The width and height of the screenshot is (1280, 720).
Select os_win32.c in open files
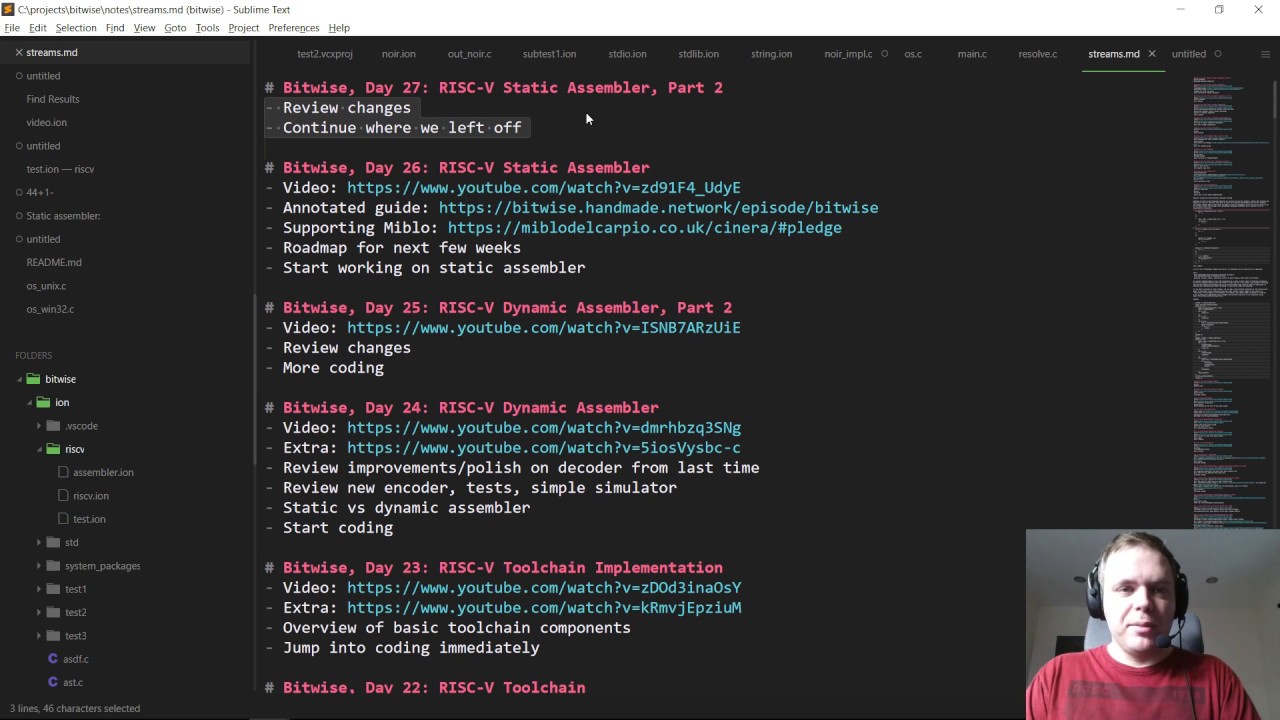coord(50,309)
